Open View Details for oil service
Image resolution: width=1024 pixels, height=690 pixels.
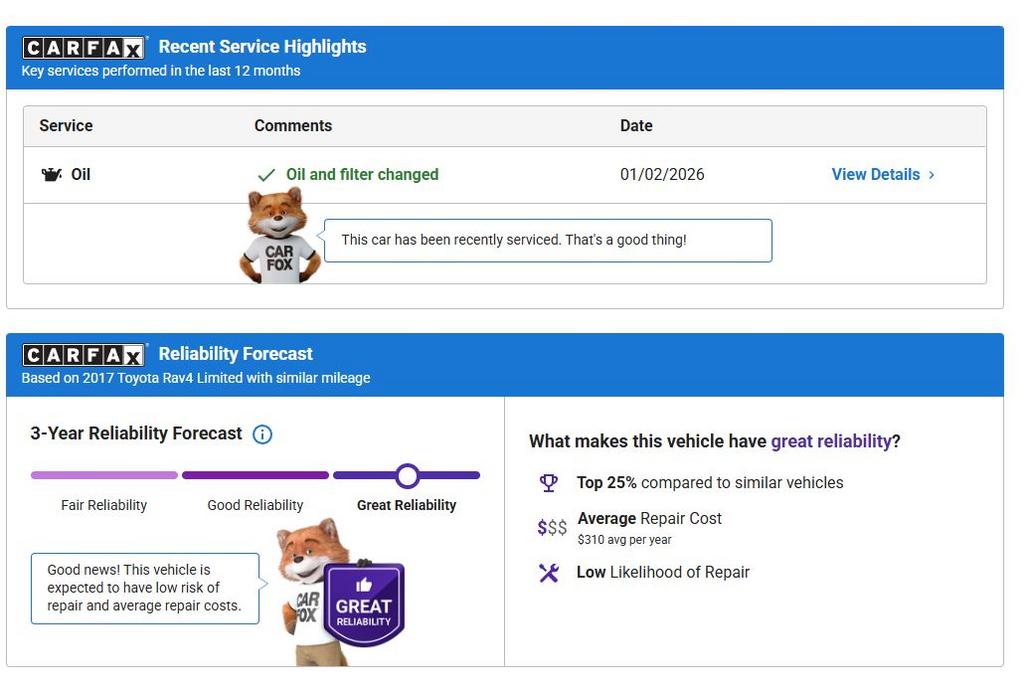(875, 174)
